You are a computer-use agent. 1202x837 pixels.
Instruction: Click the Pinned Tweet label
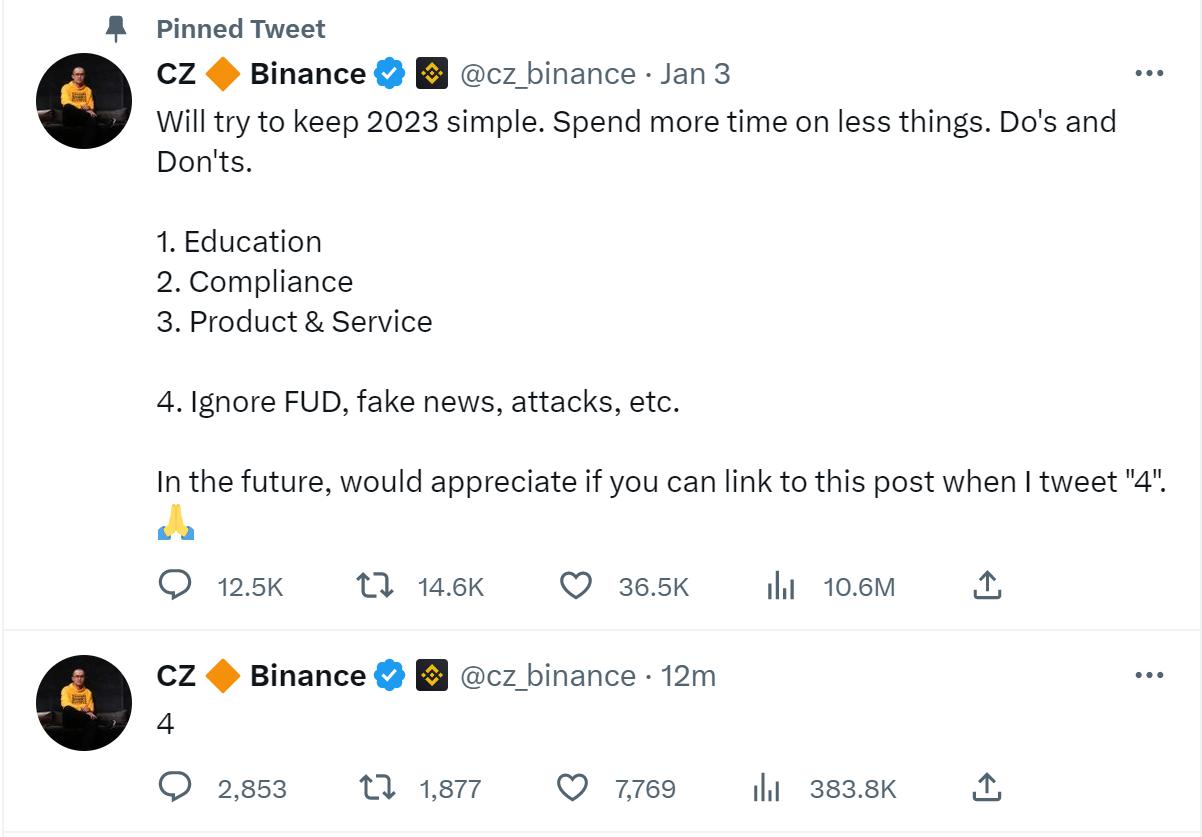[240, 29]
